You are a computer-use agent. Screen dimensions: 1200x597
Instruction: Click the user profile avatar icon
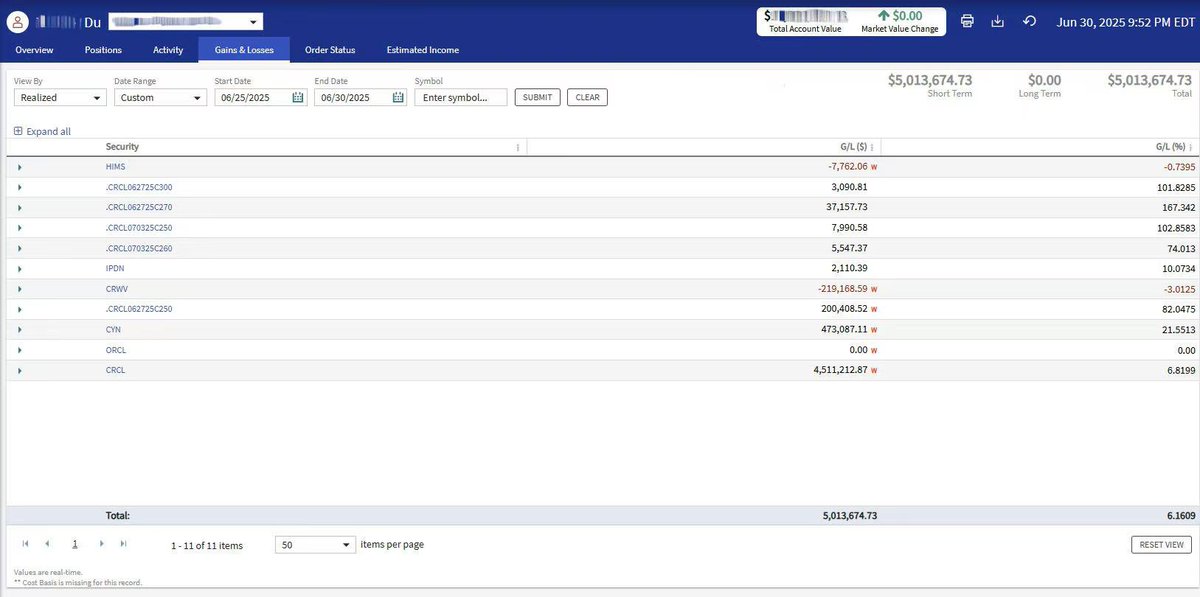[x=17, y=21]
